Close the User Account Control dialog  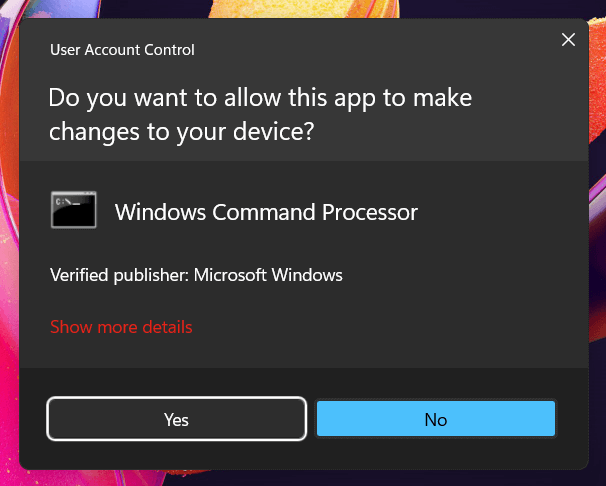568,40
